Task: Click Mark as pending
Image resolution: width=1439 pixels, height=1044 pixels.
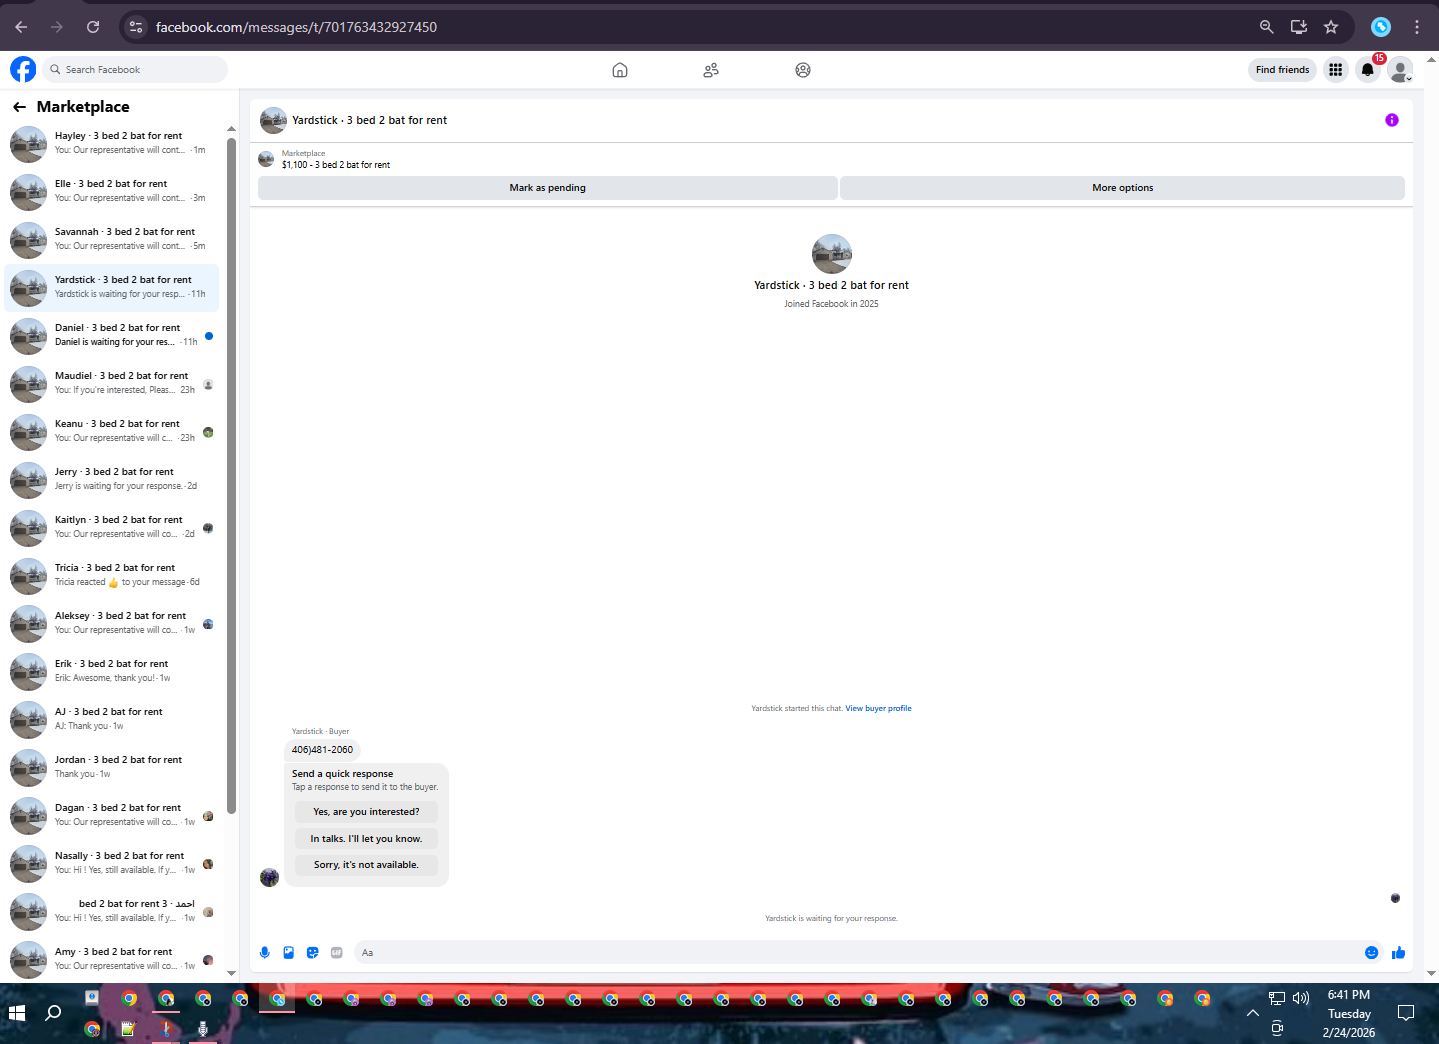Action: [548, 188]
